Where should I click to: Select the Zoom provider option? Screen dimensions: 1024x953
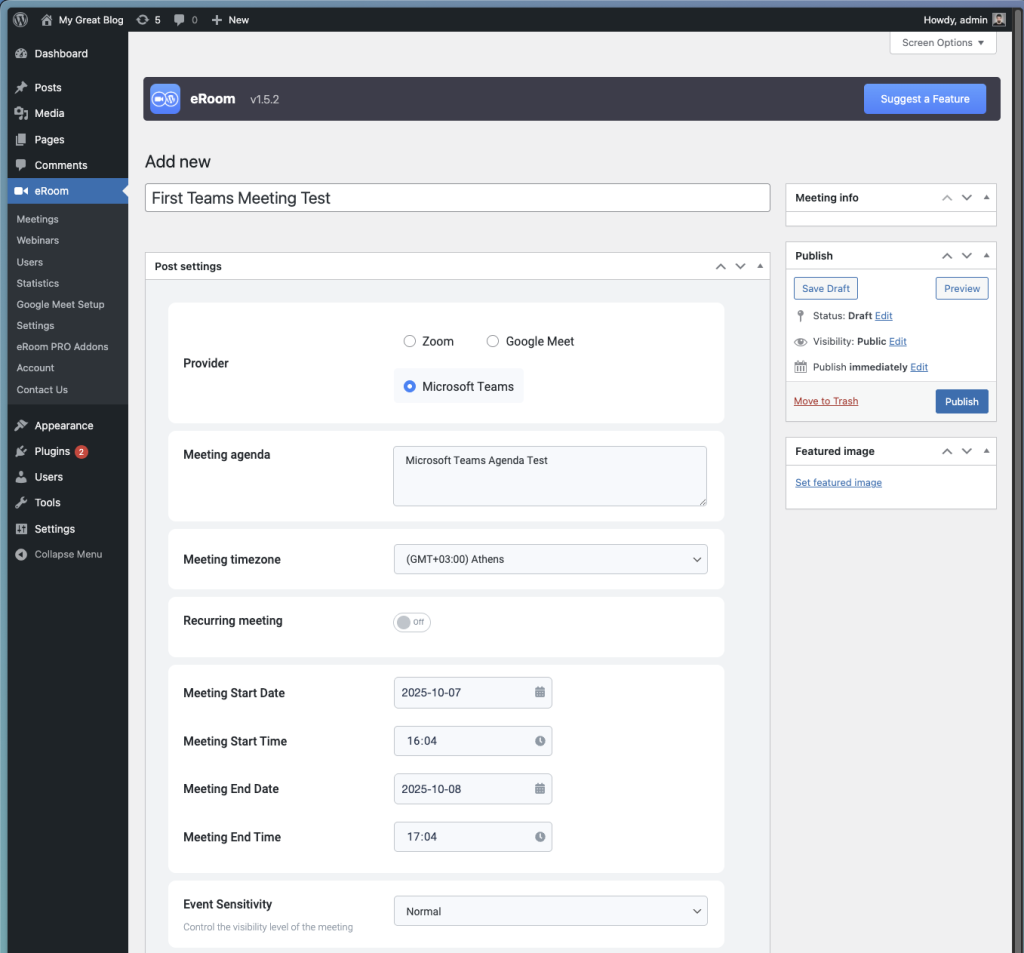click(410, 341)
